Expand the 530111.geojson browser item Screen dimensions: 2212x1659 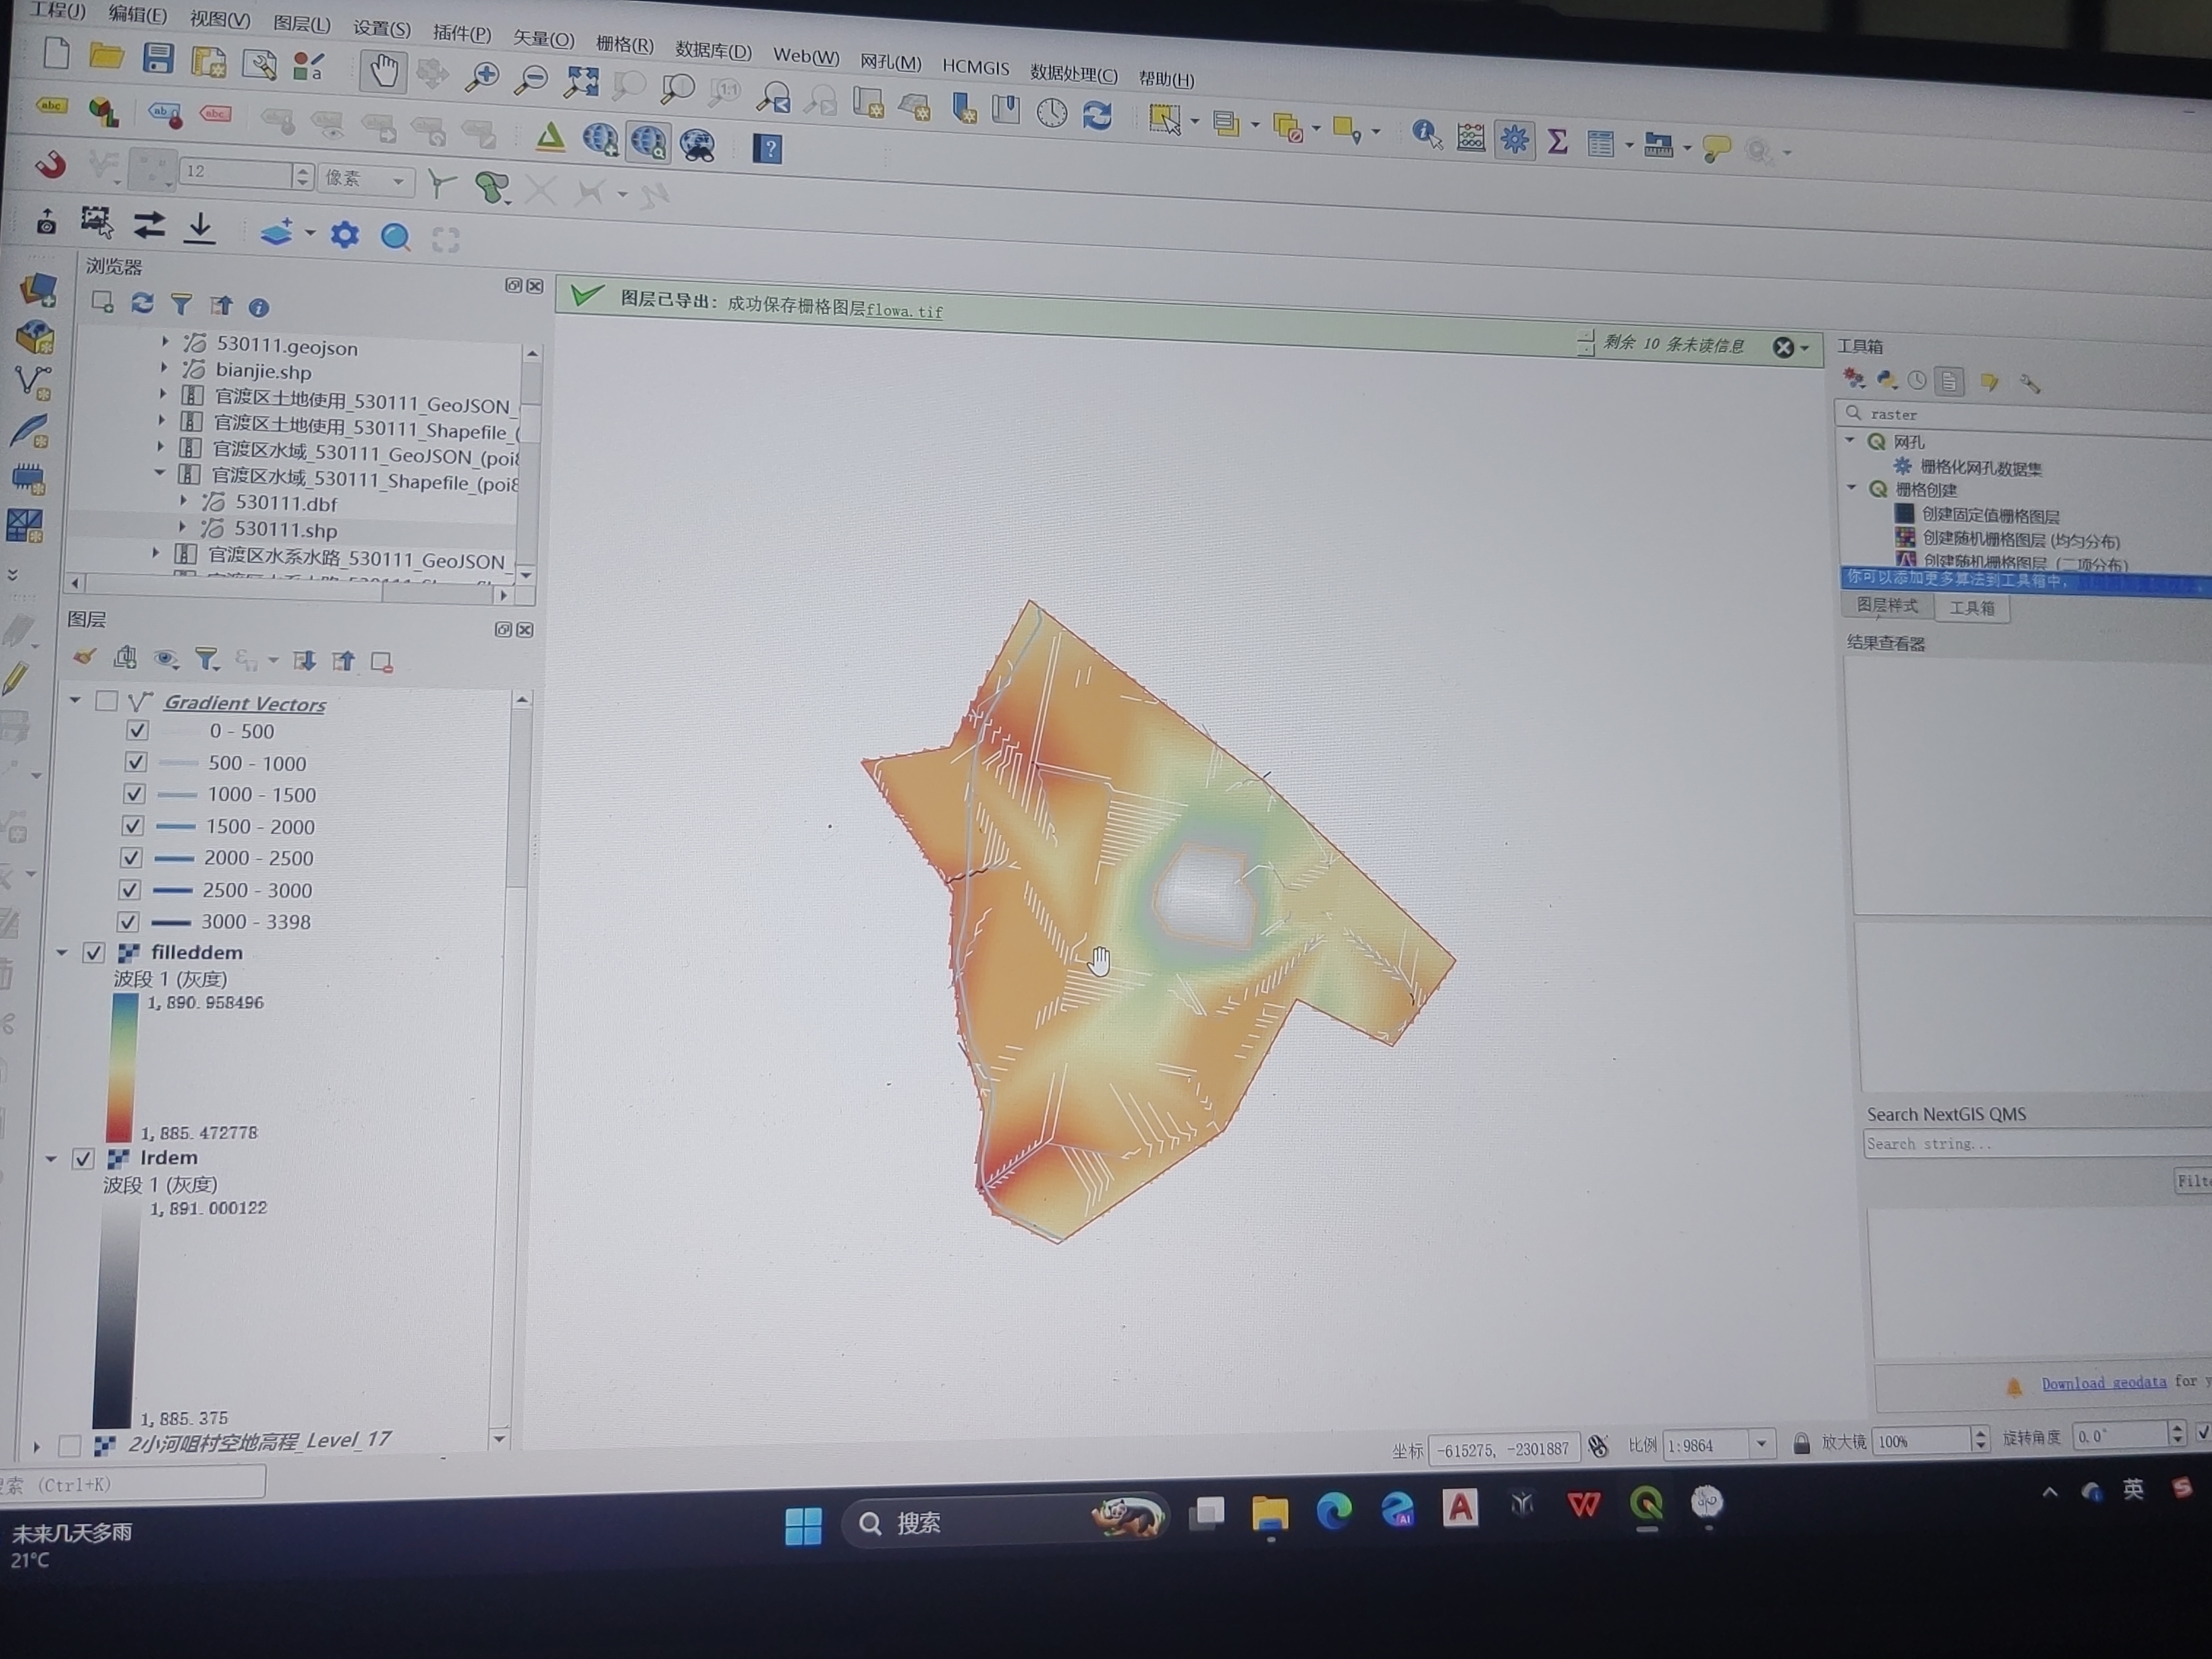[166, 342]
